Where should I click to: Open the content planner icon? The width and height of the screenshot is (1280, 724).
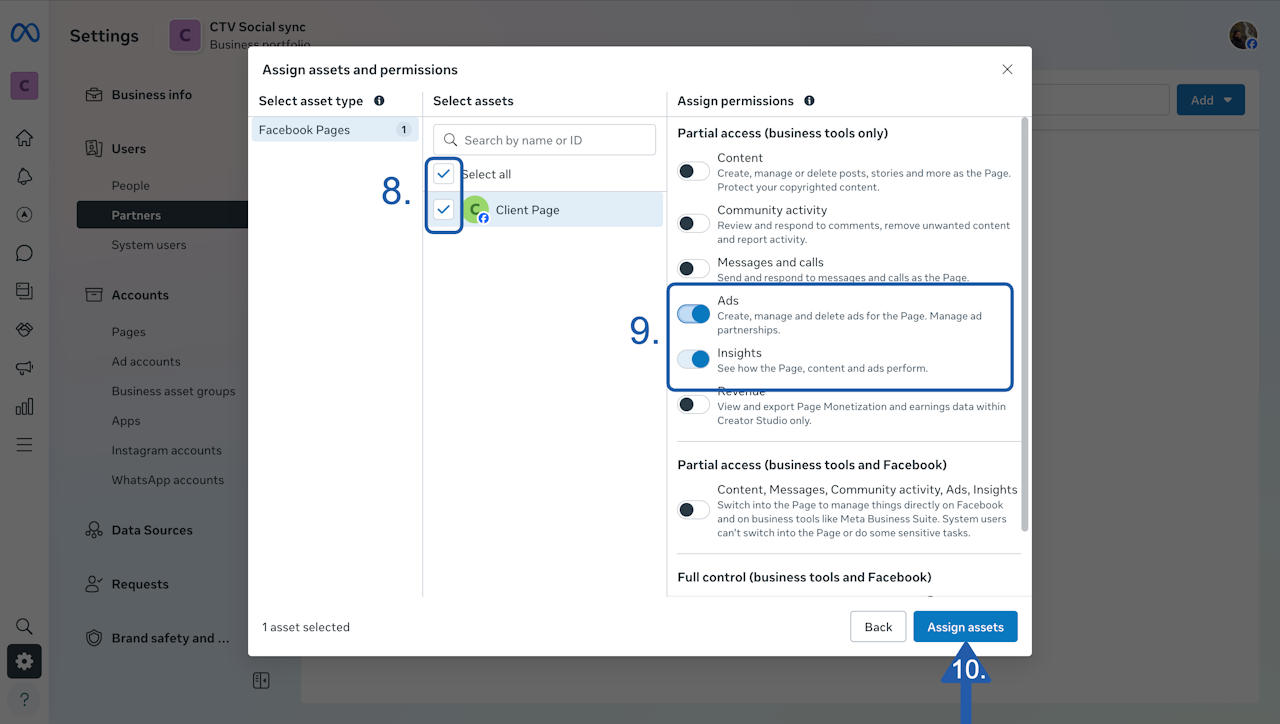(x=25, y=291)
